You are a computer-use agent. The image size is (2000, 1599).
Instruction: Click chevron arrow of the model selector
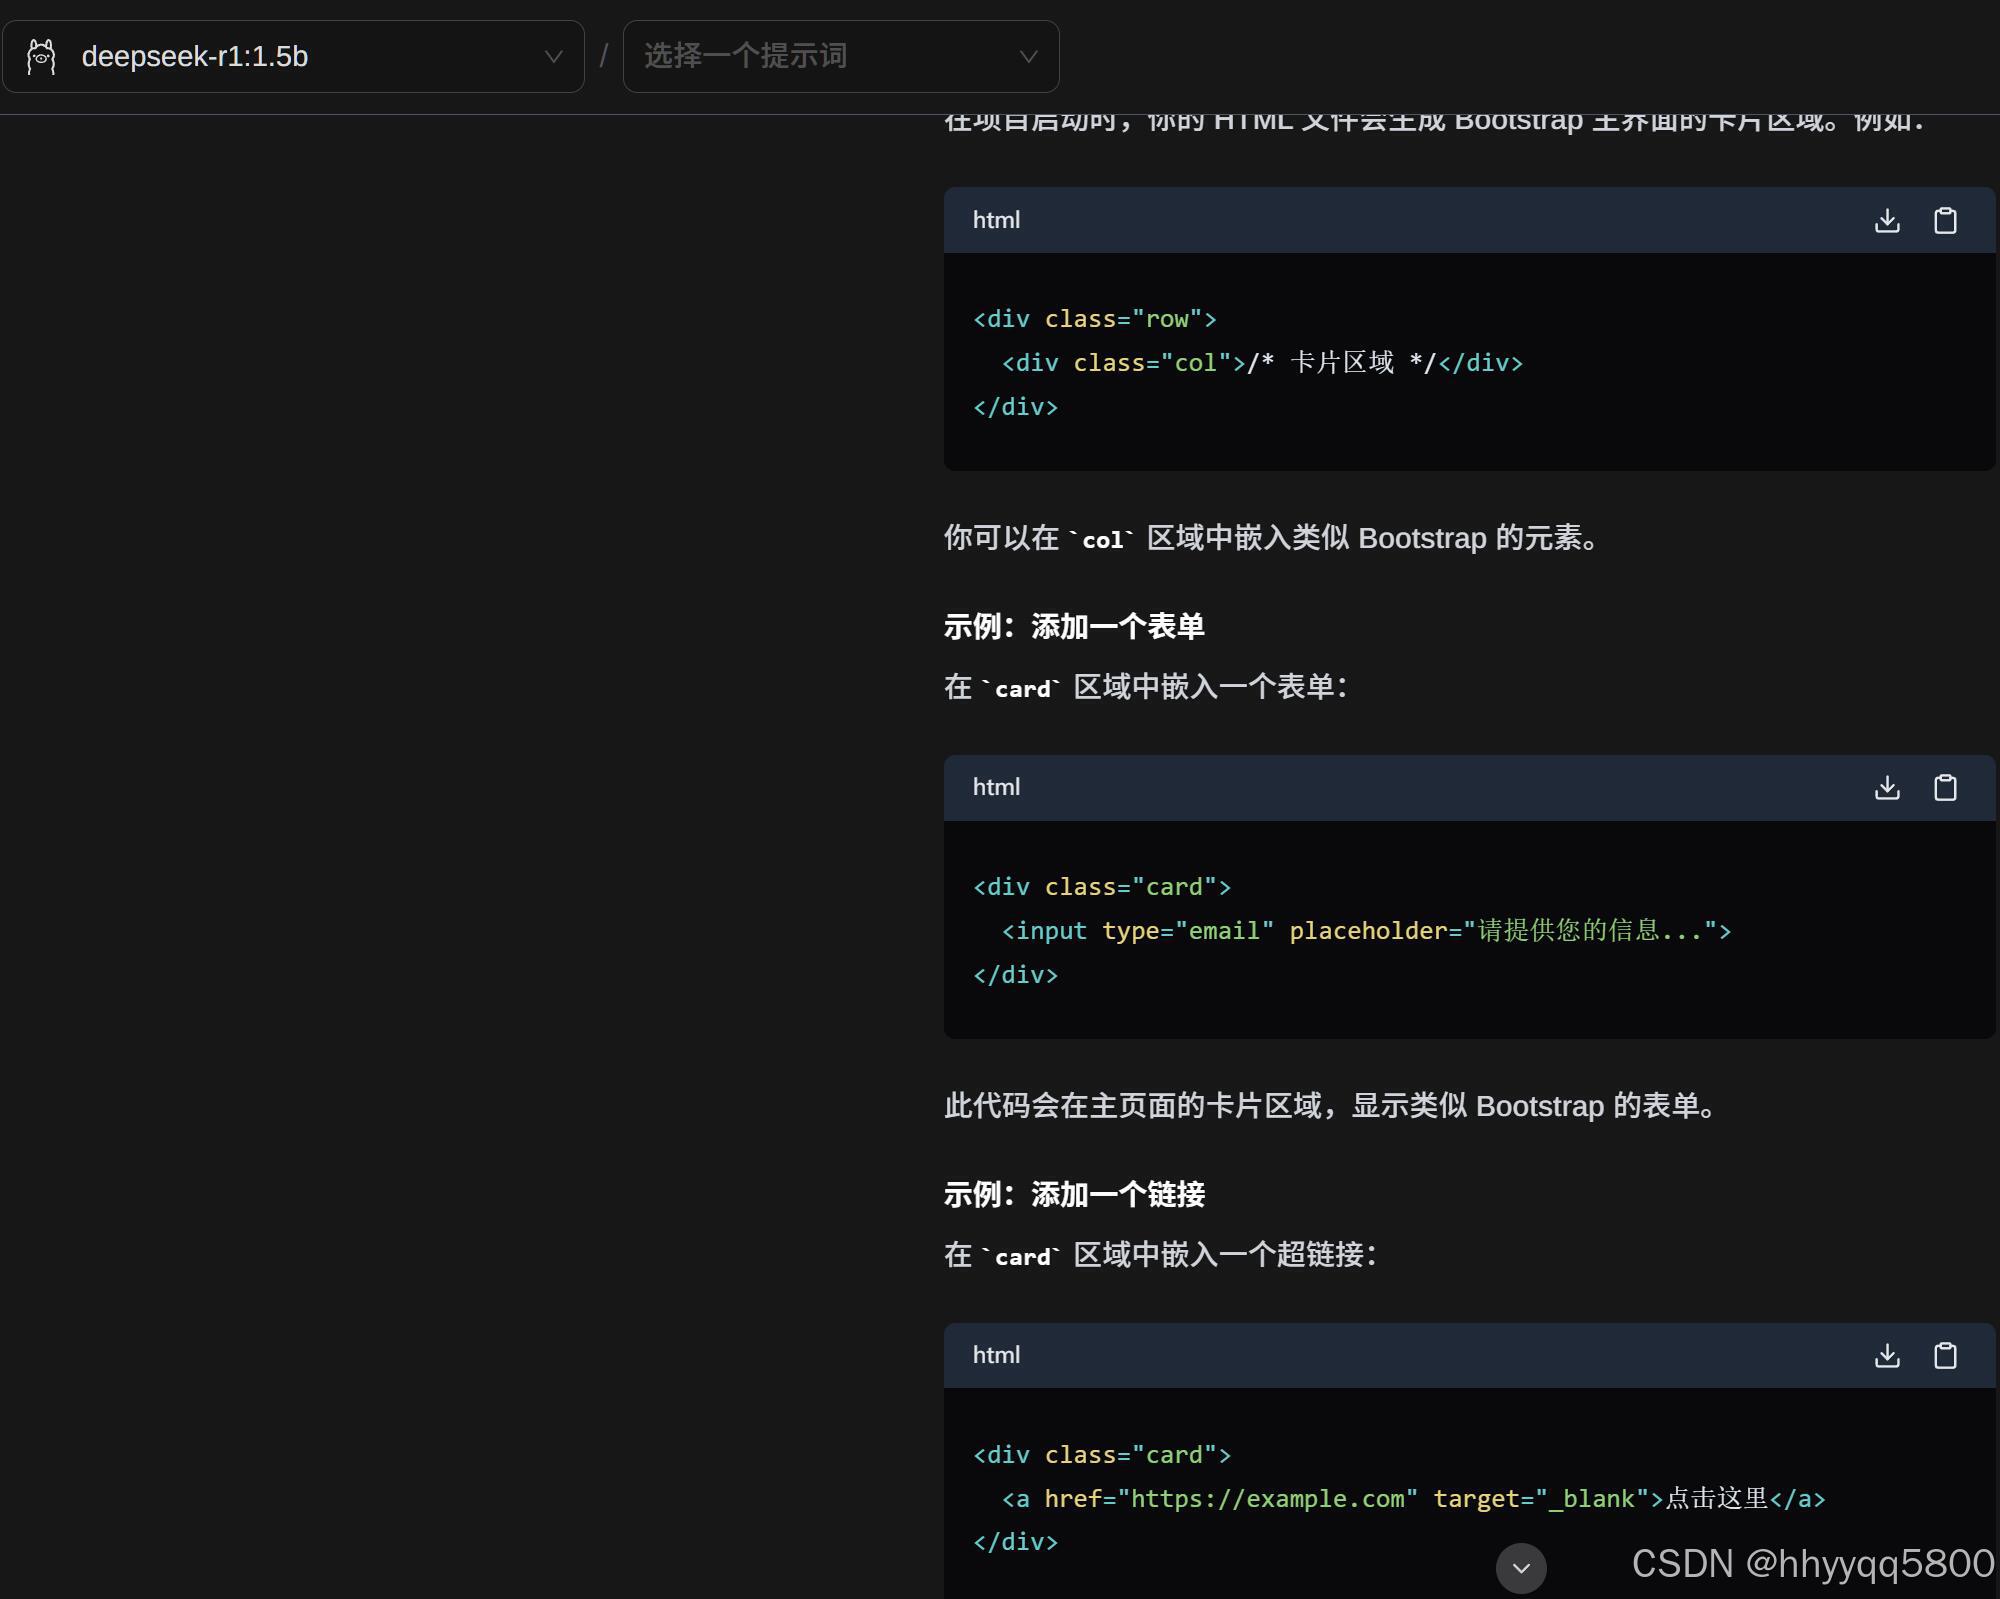553,57
